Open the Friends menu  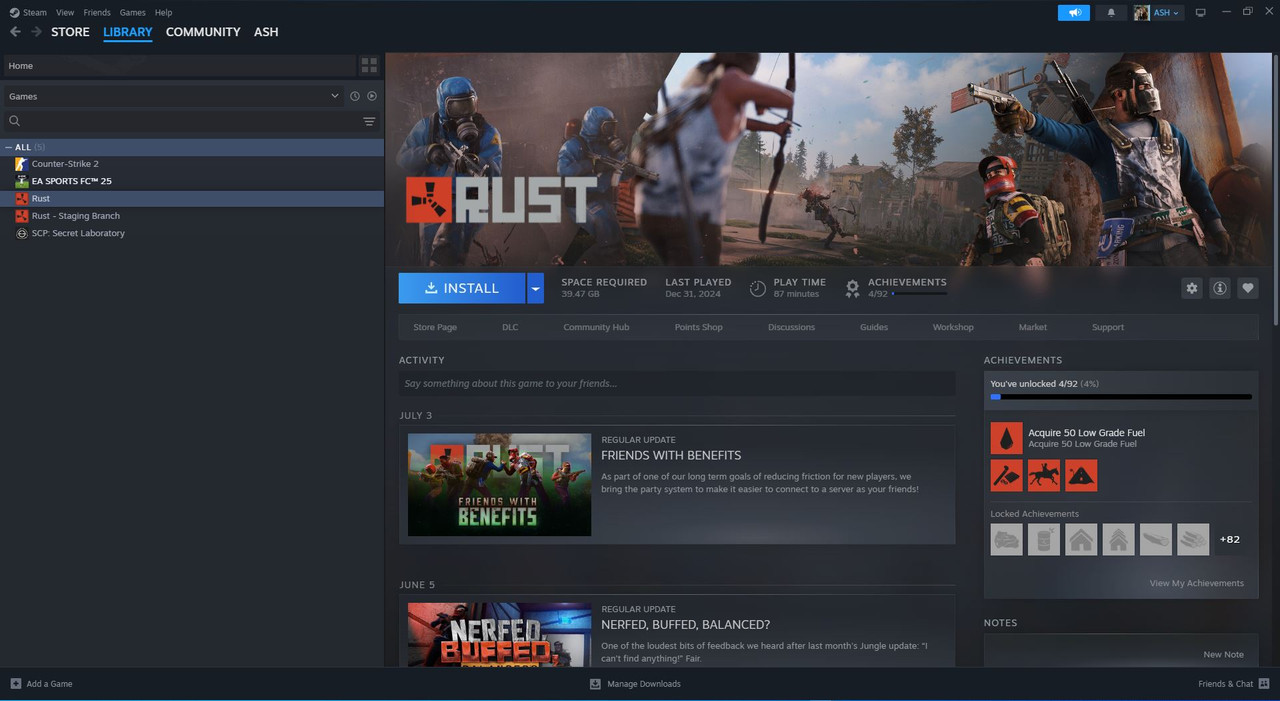[x=97, y=12]
